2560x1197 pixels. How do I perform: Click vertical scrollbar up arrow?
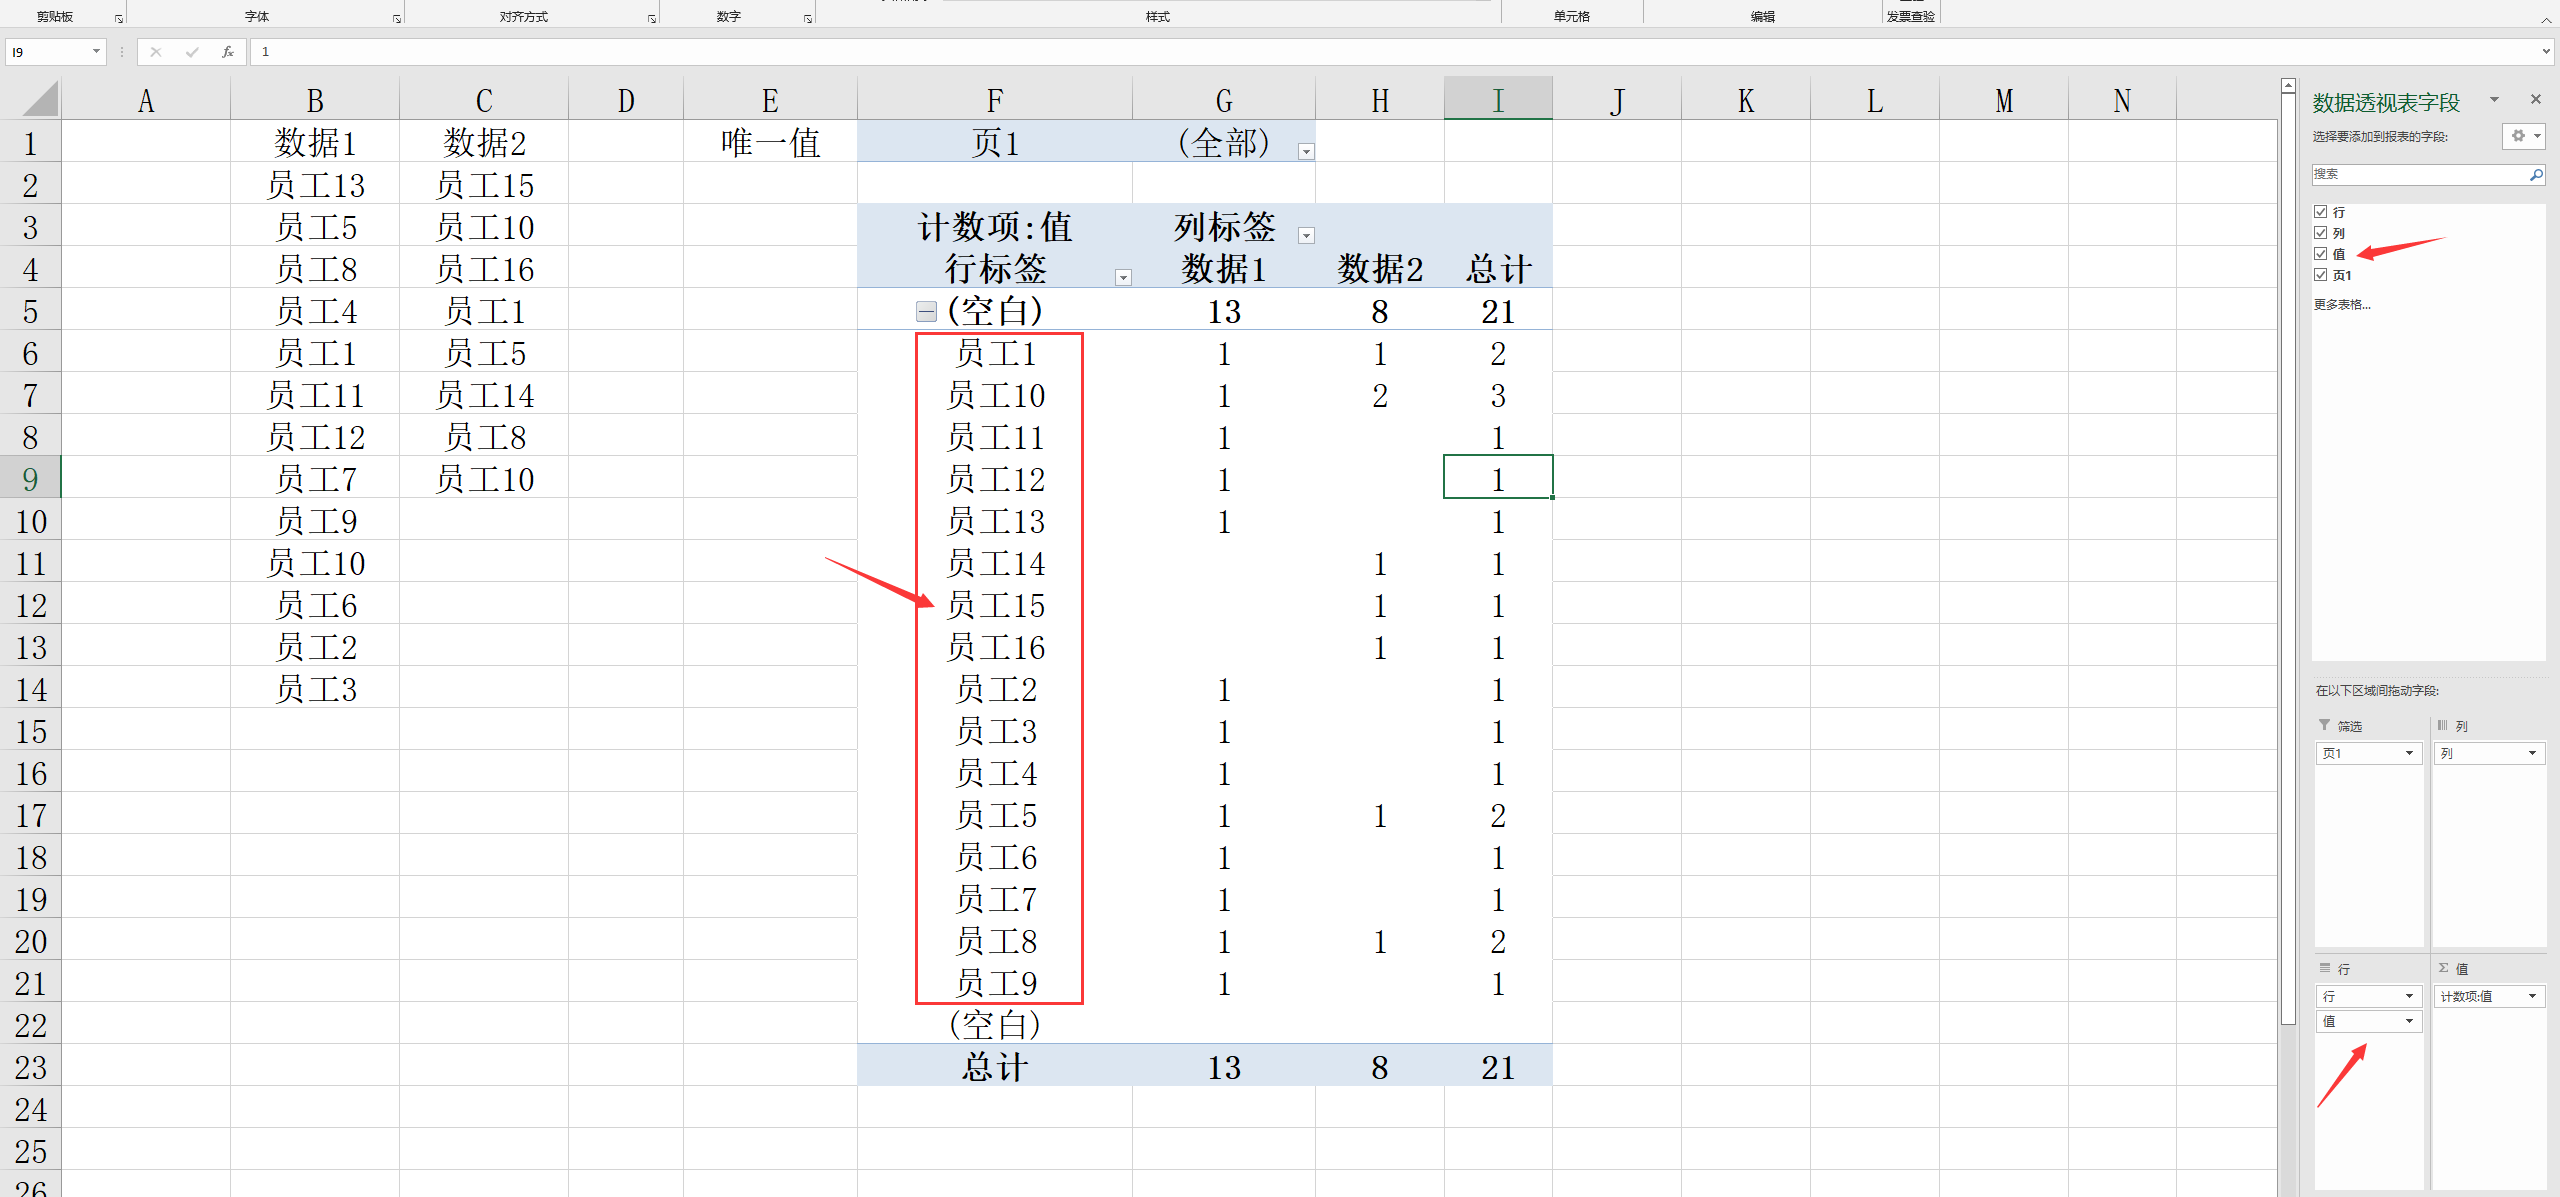point(2288,86)
